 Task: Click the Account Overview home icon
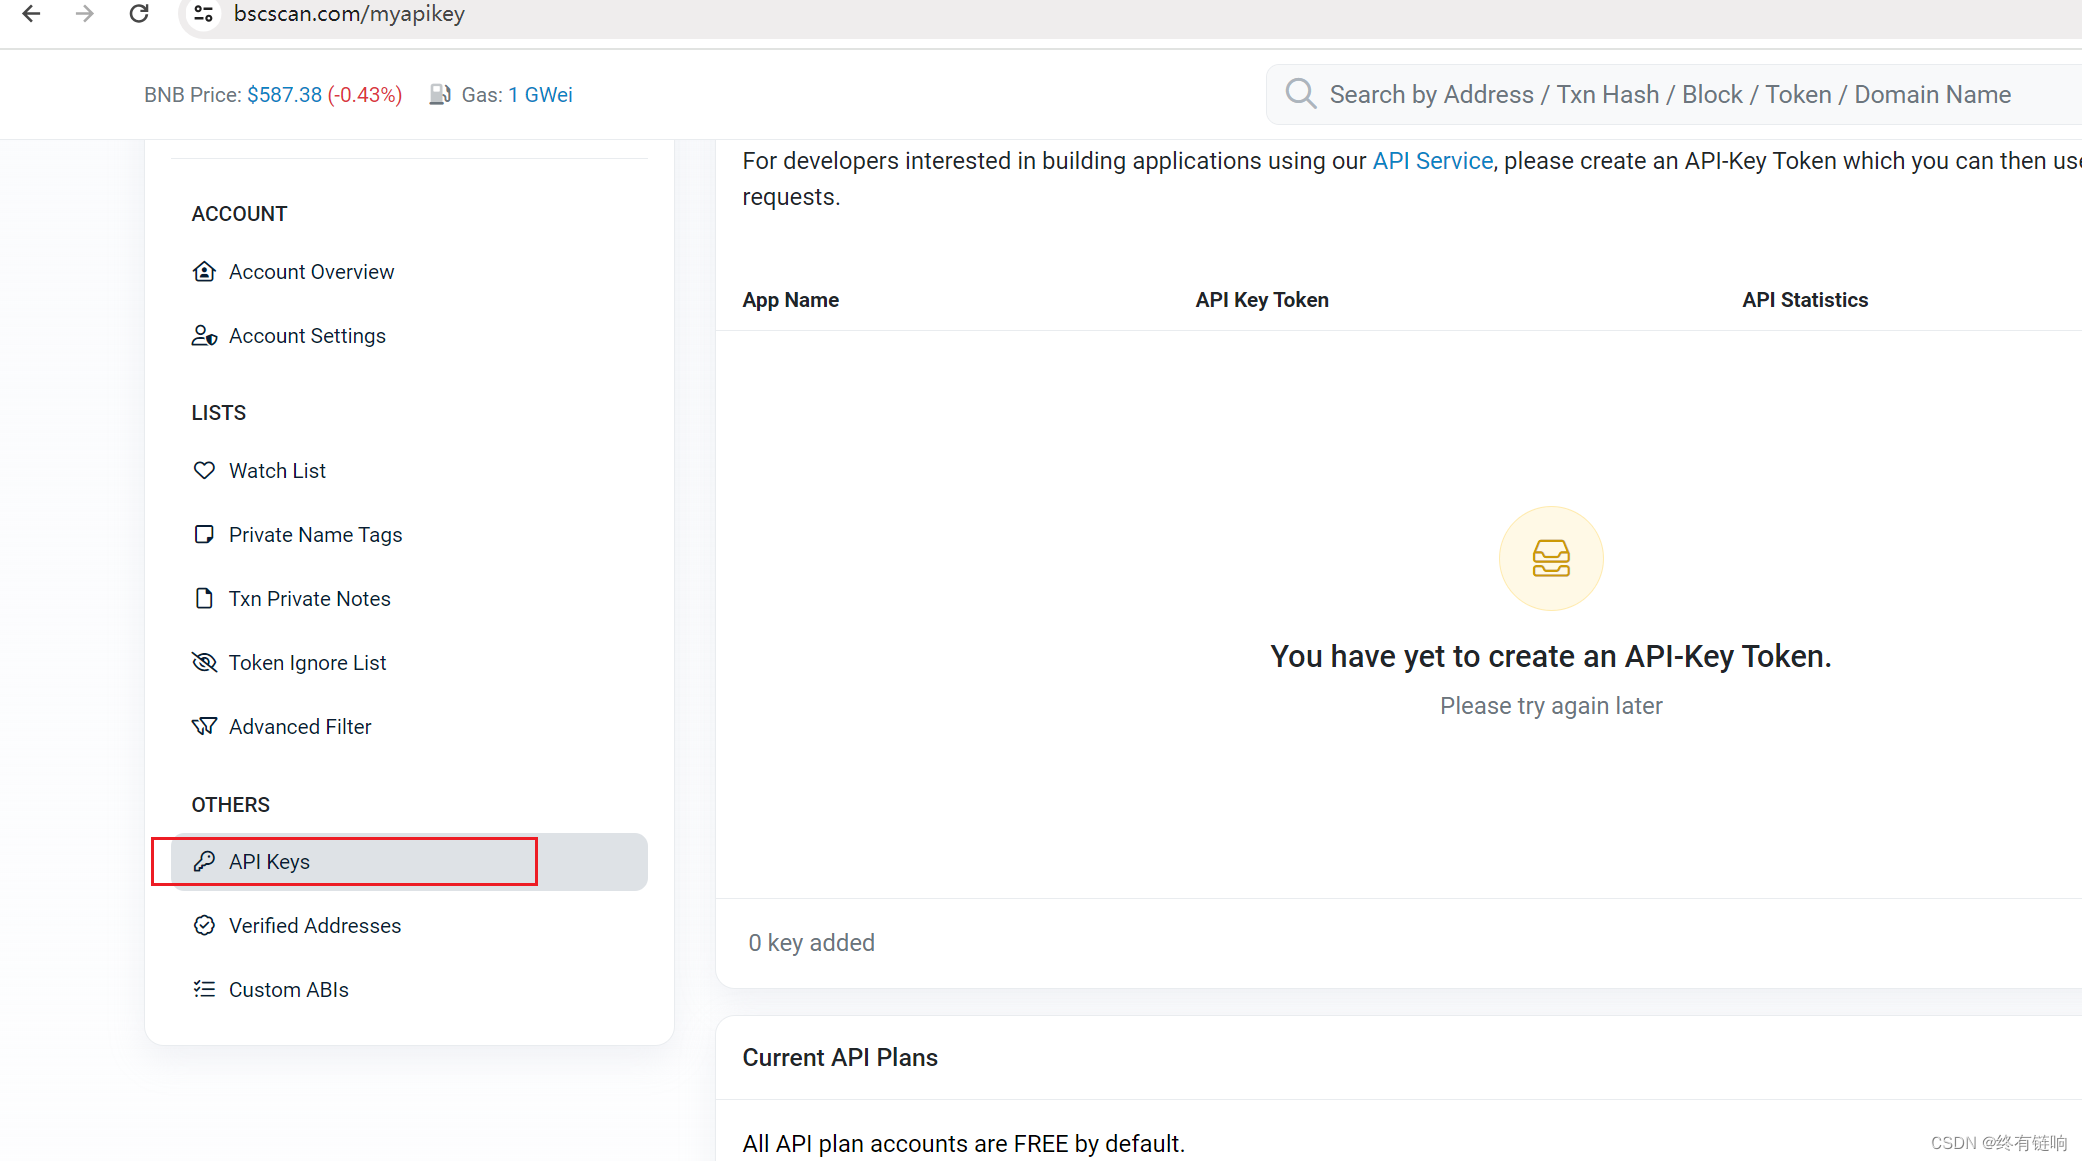coord(204,271)
